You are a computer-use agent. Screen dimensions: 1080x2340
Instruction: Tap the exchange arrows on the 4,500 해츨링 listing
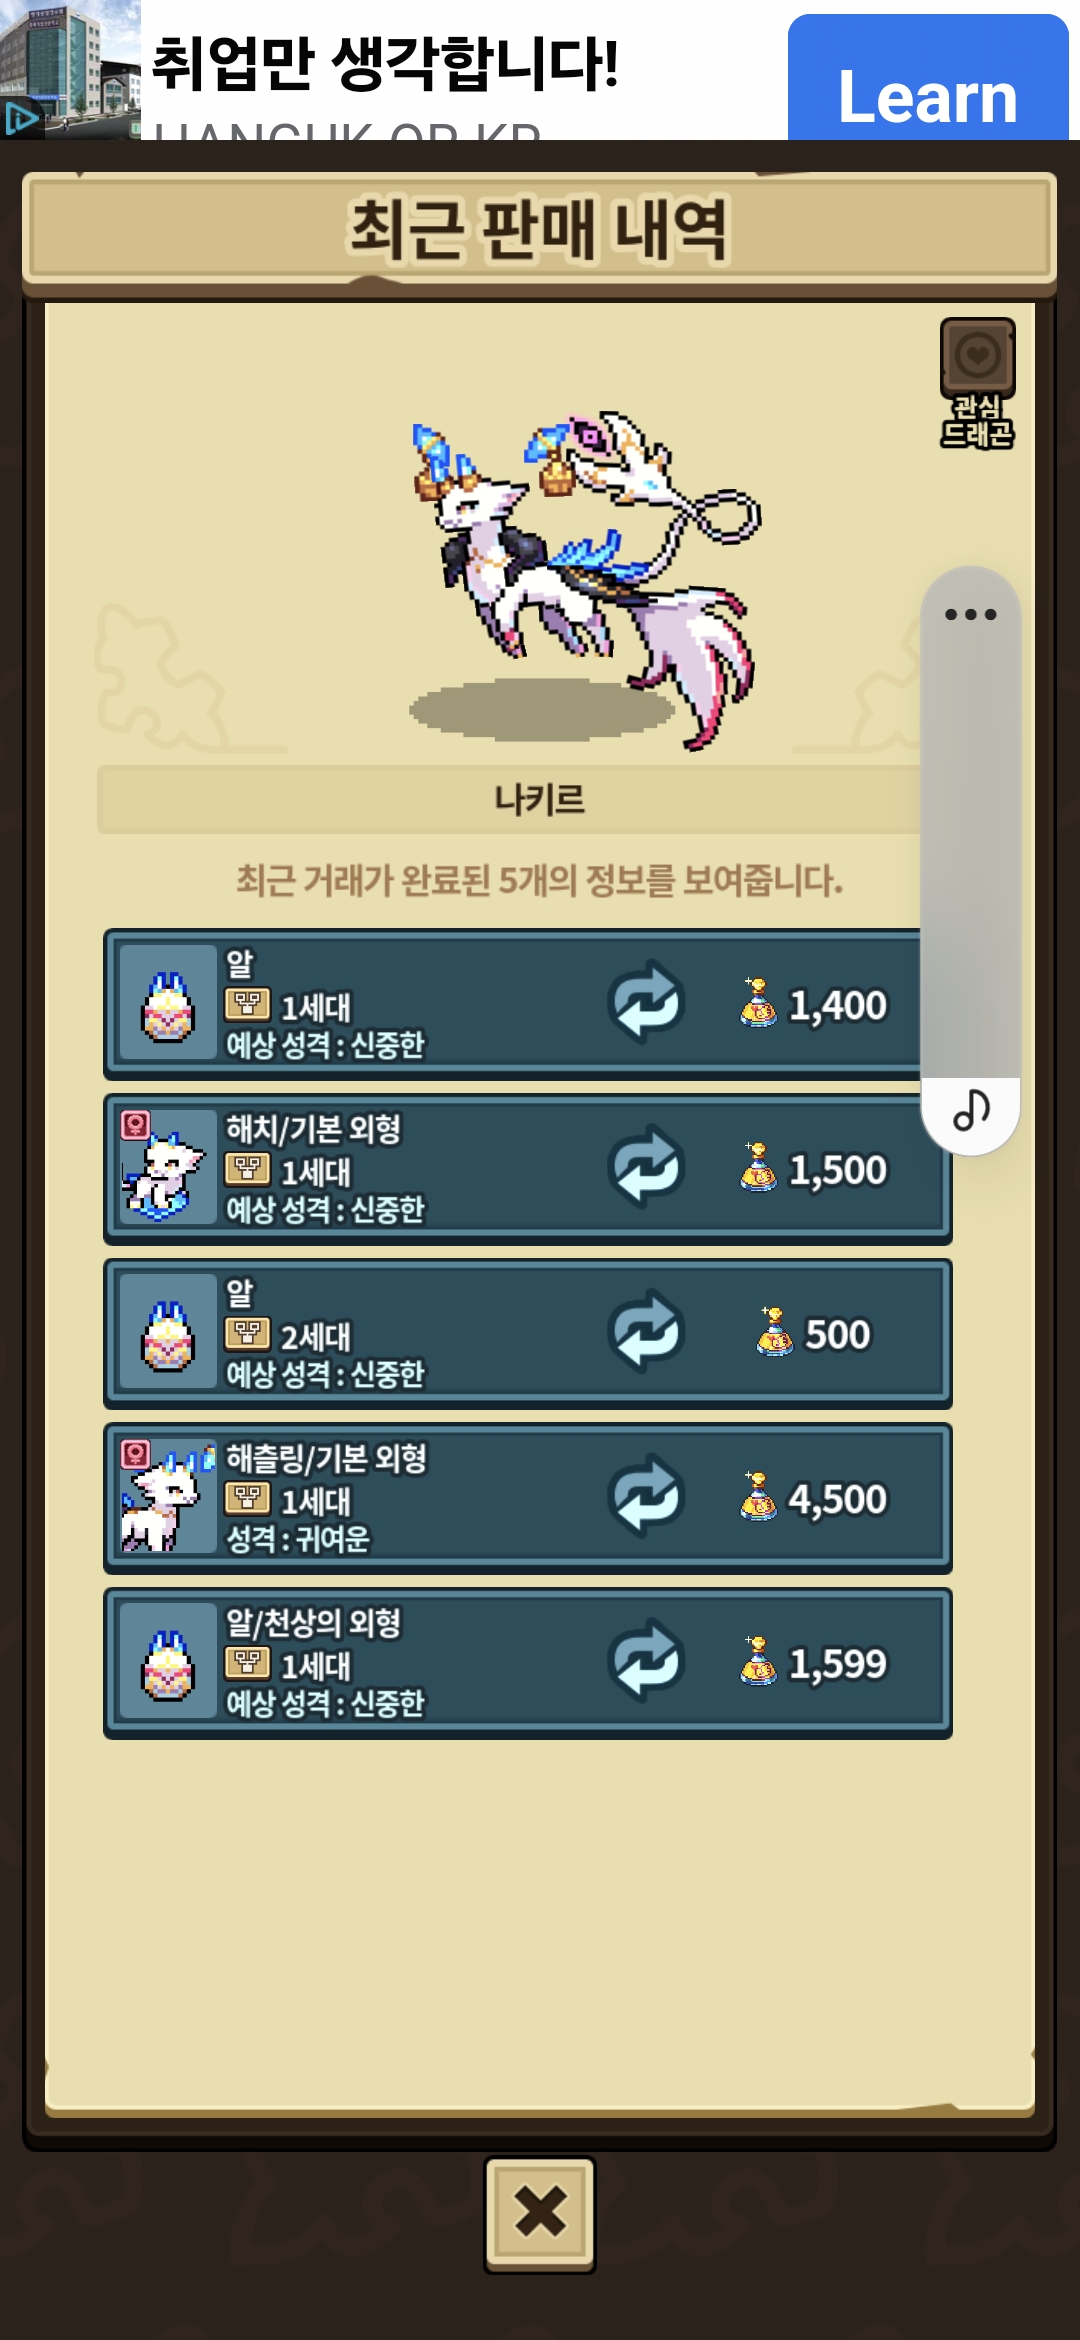click(x=646, y=1496)
